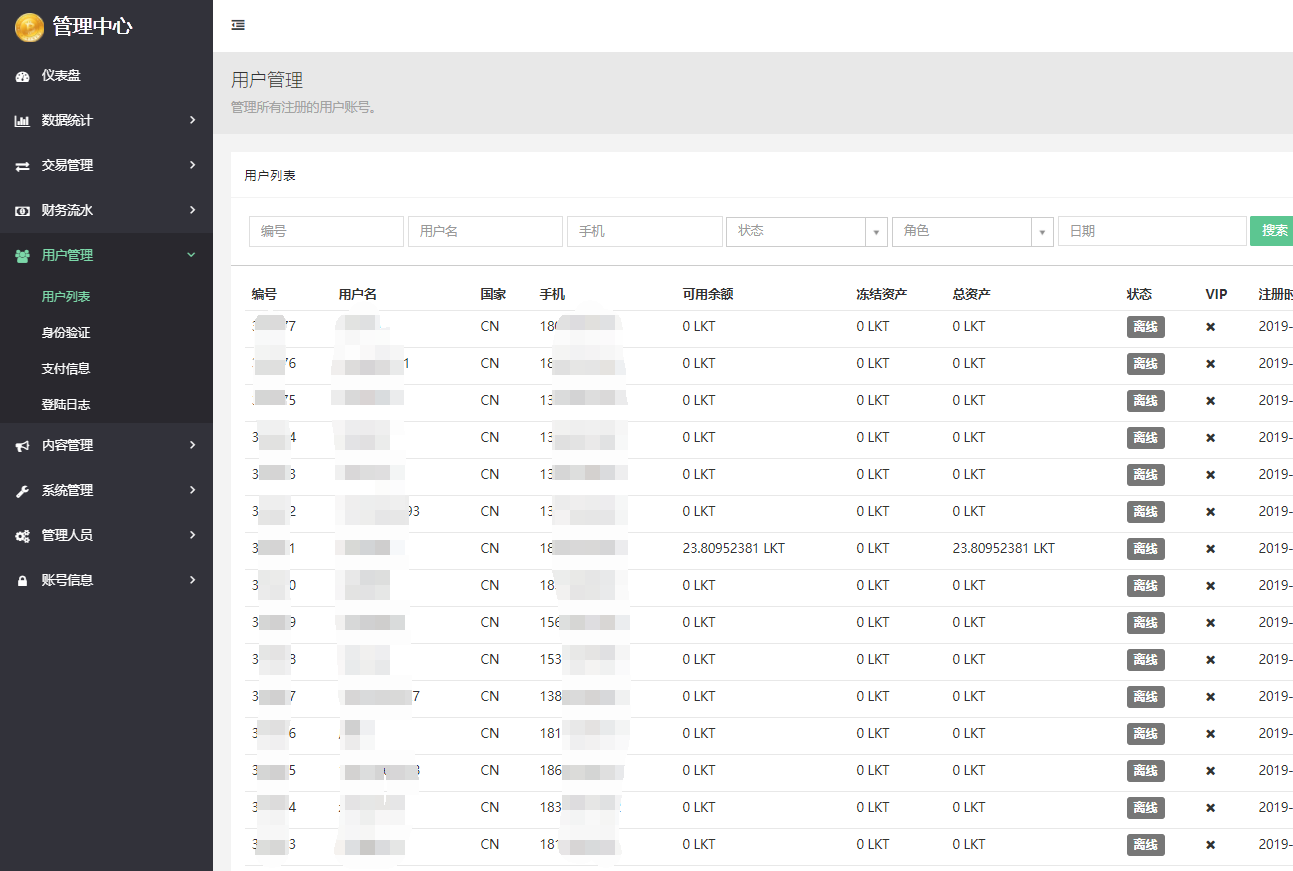
Task: Click the 国家 column header
Action: tap(493, 295)
